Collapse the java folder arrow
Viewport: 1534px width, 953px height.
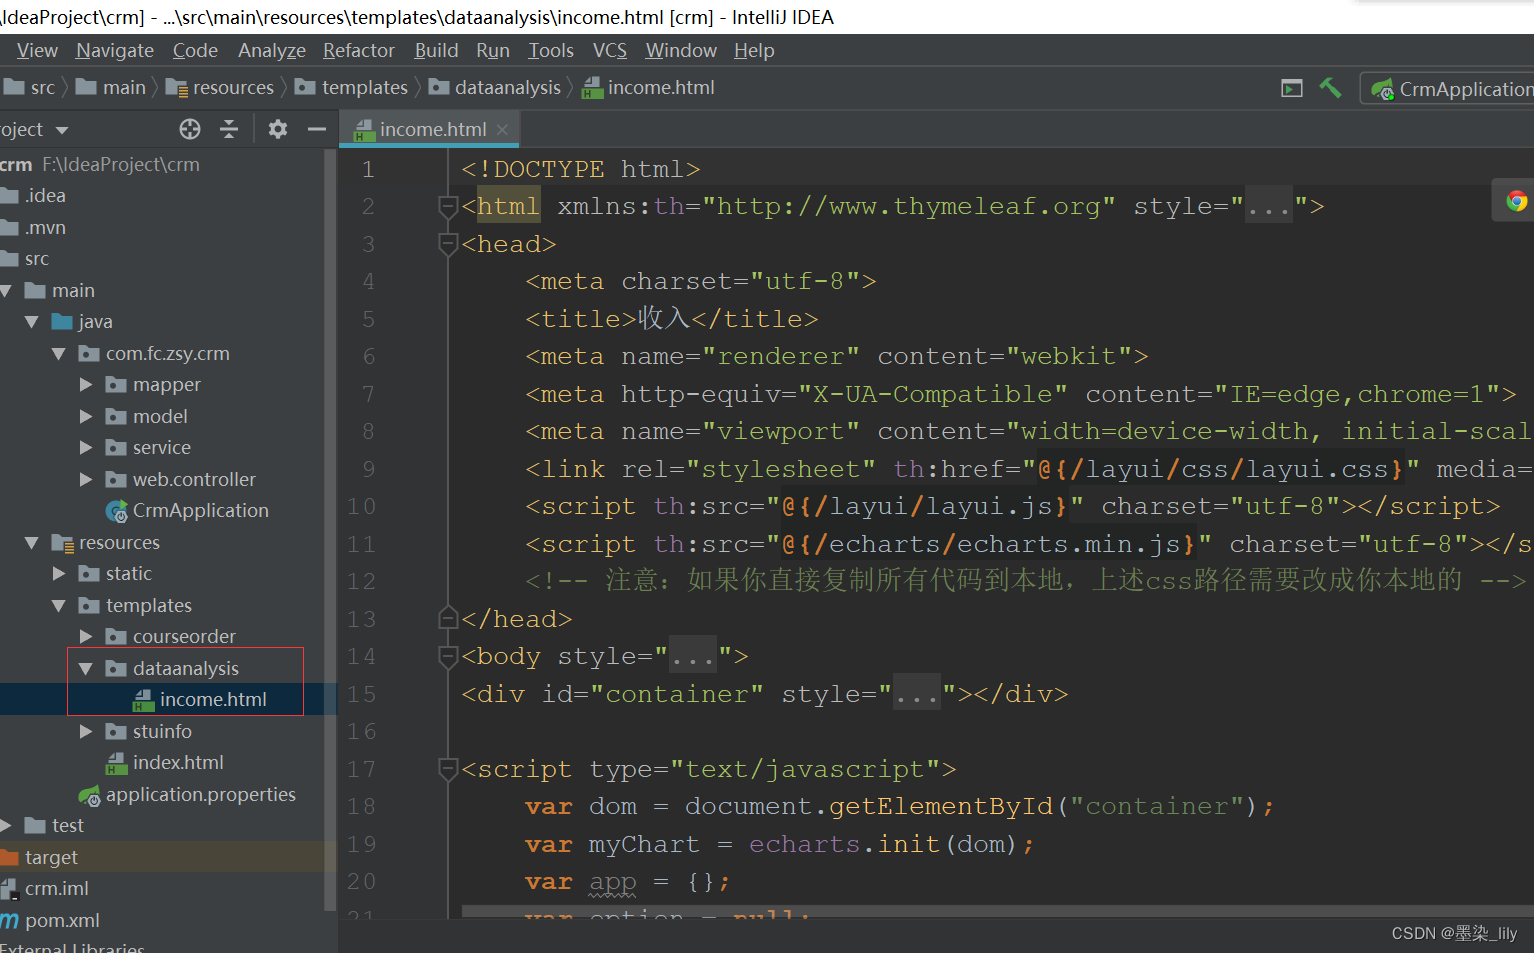click(32, 322)
